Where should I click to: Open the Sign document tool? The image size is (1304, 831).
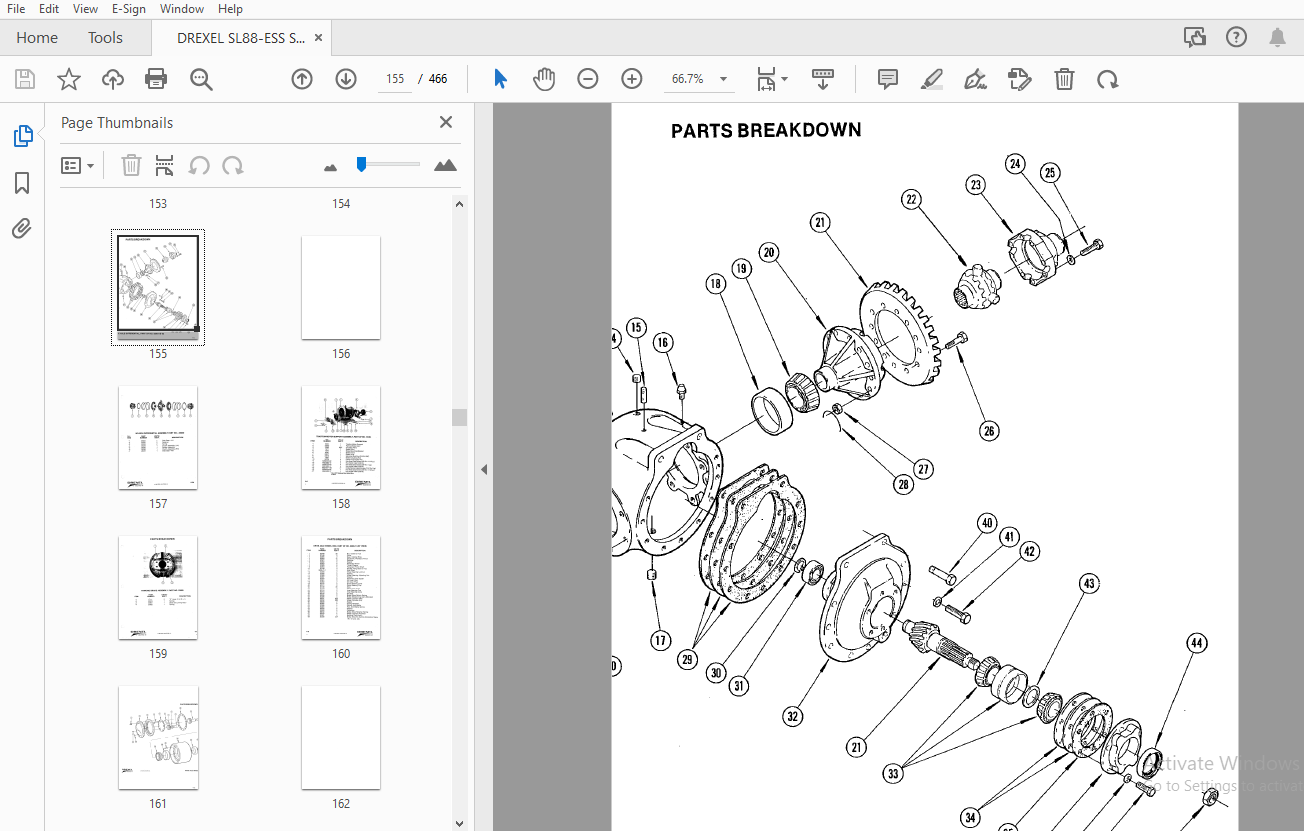tap(976, 79)
